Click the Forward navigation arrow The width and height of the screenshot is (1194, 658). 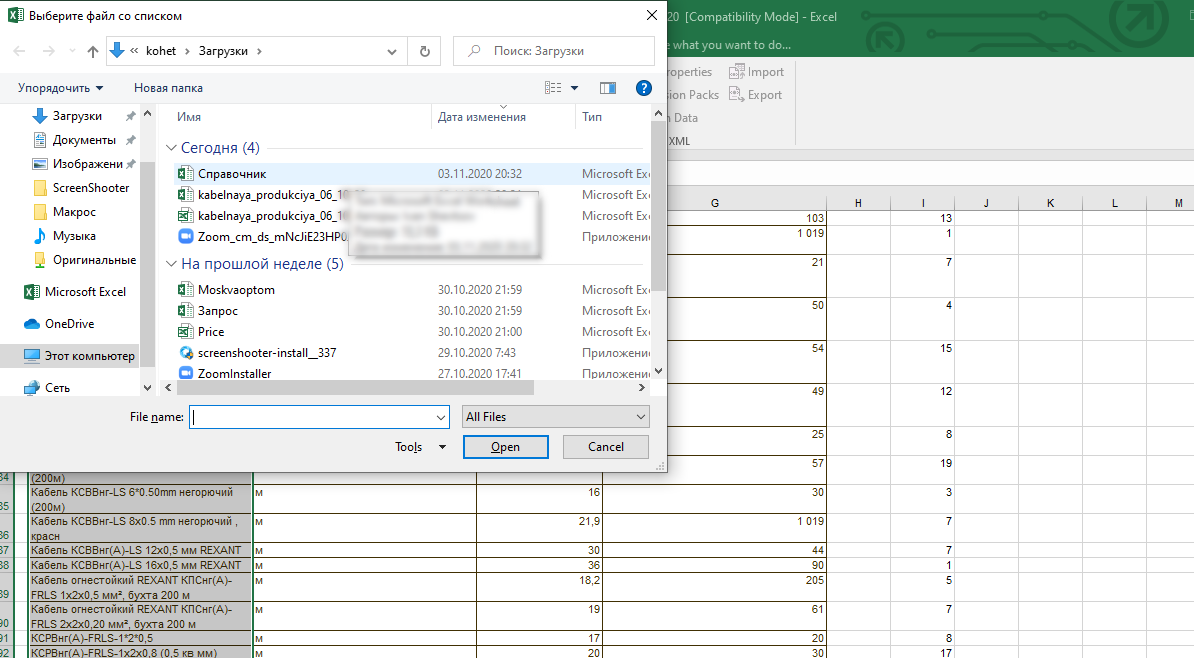[48, 51]
